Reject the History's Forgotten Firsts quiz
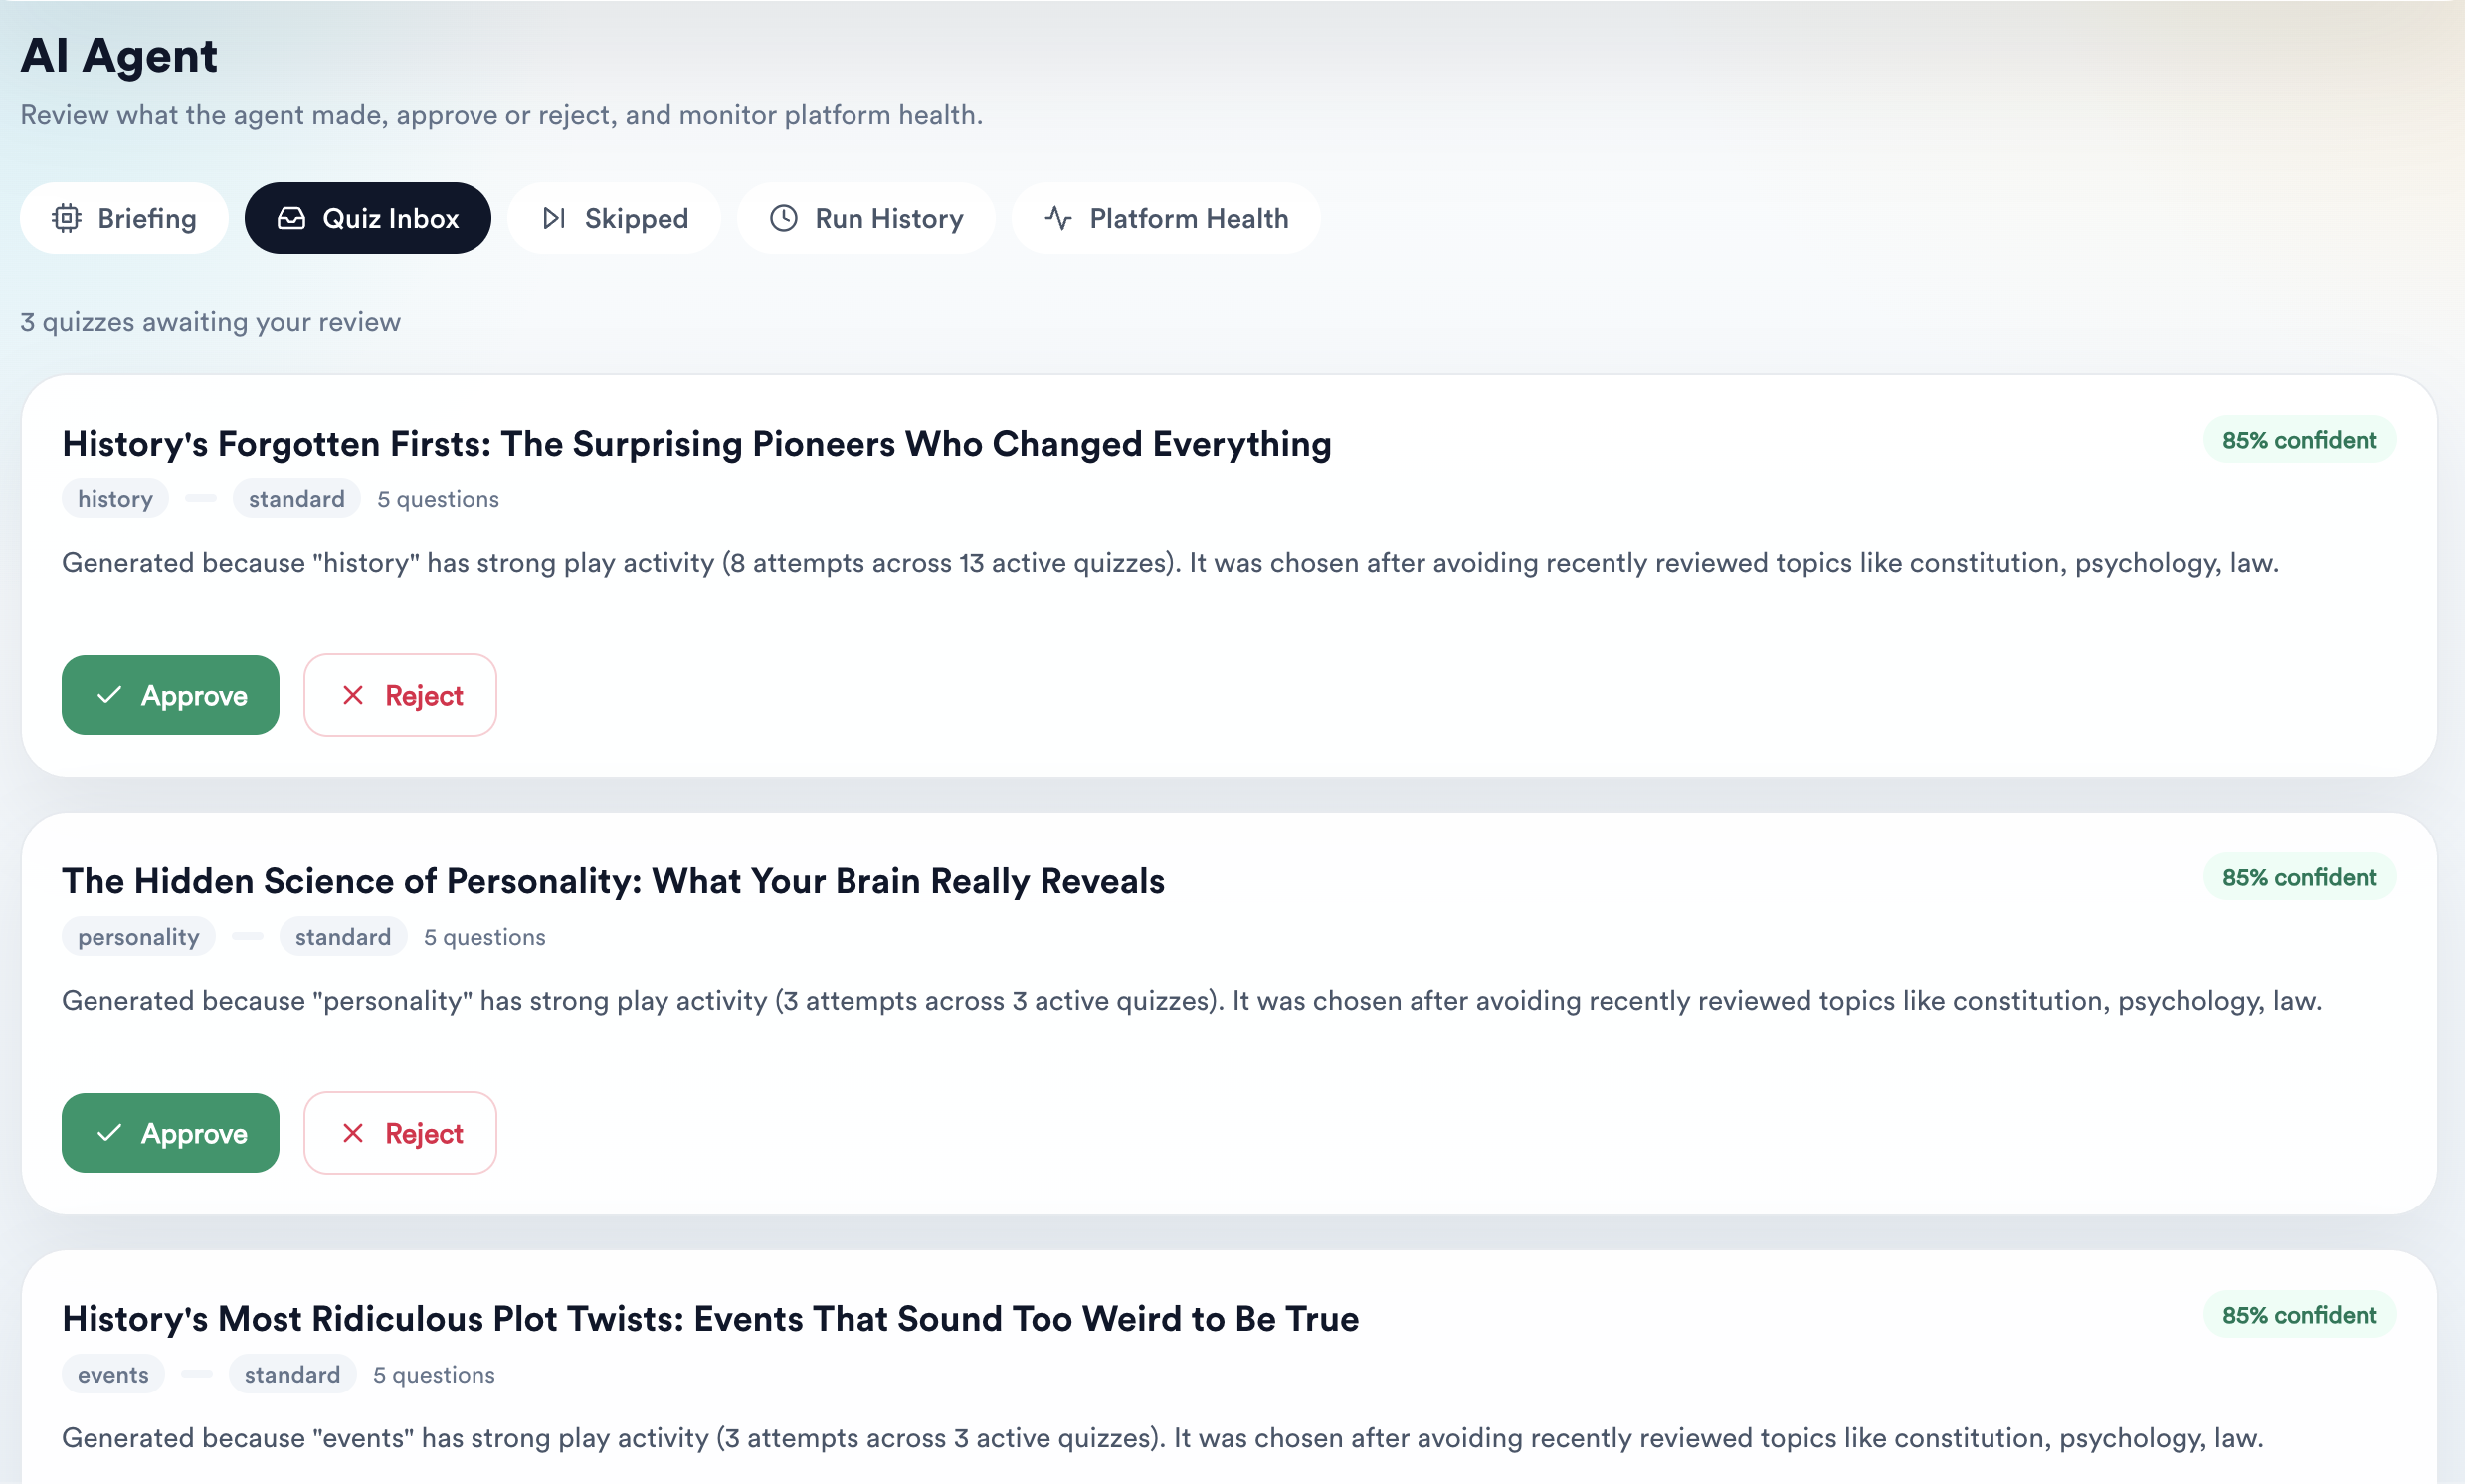2465x1484 pixels. tap(399, 695)
